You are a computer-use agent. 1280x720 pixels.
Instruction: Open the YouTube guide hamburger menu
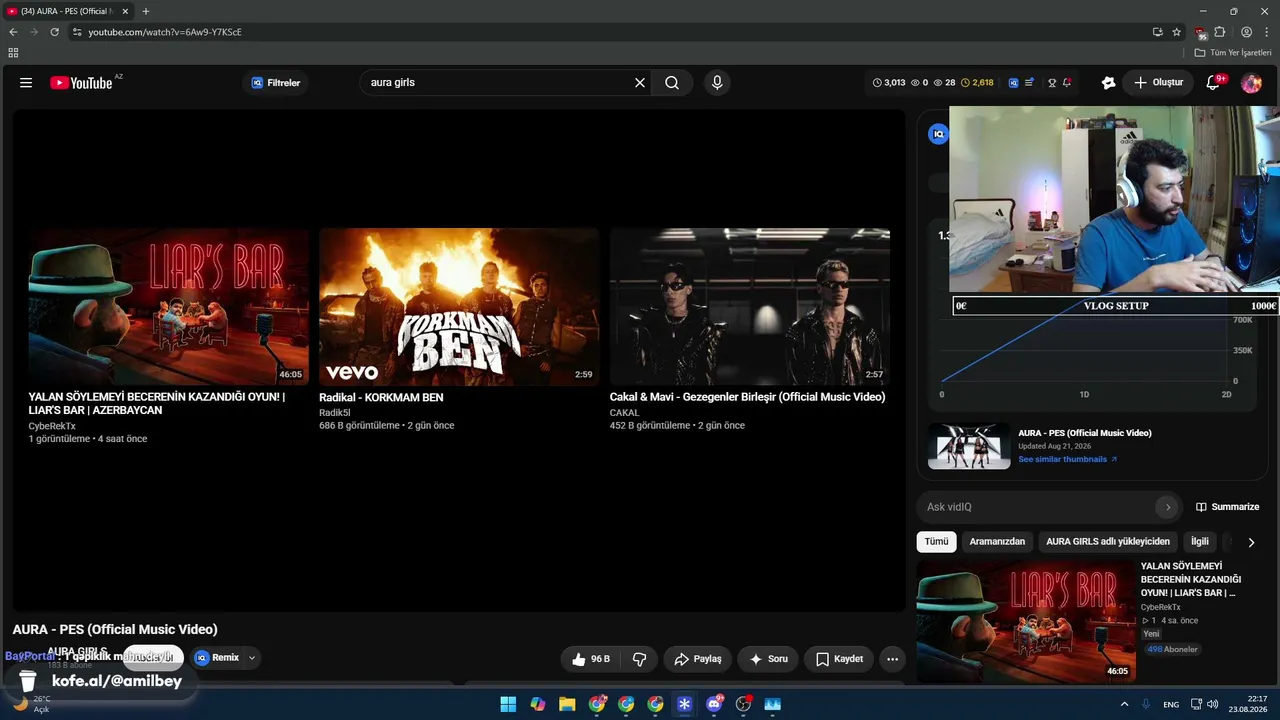tap(26, 83)
